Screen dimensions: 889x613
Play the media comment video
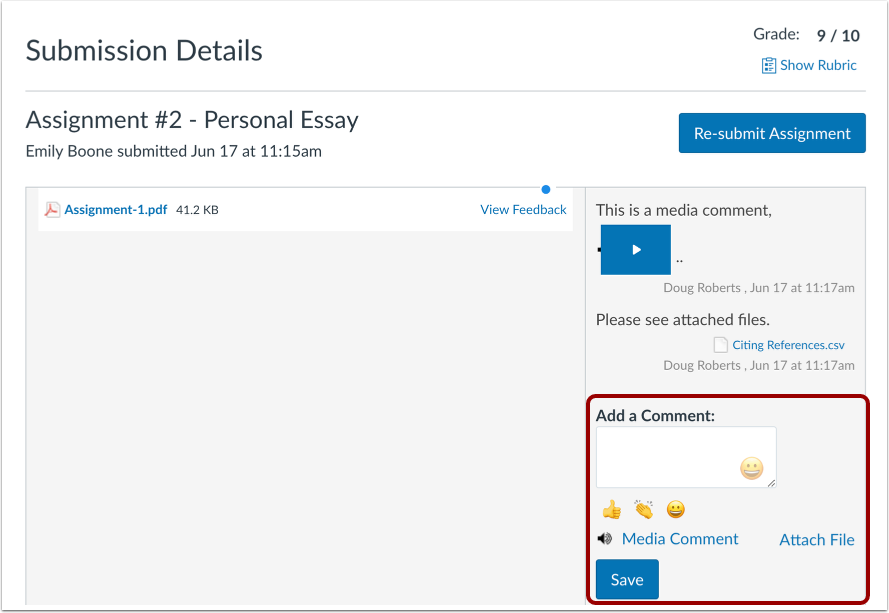pos(636,250)
